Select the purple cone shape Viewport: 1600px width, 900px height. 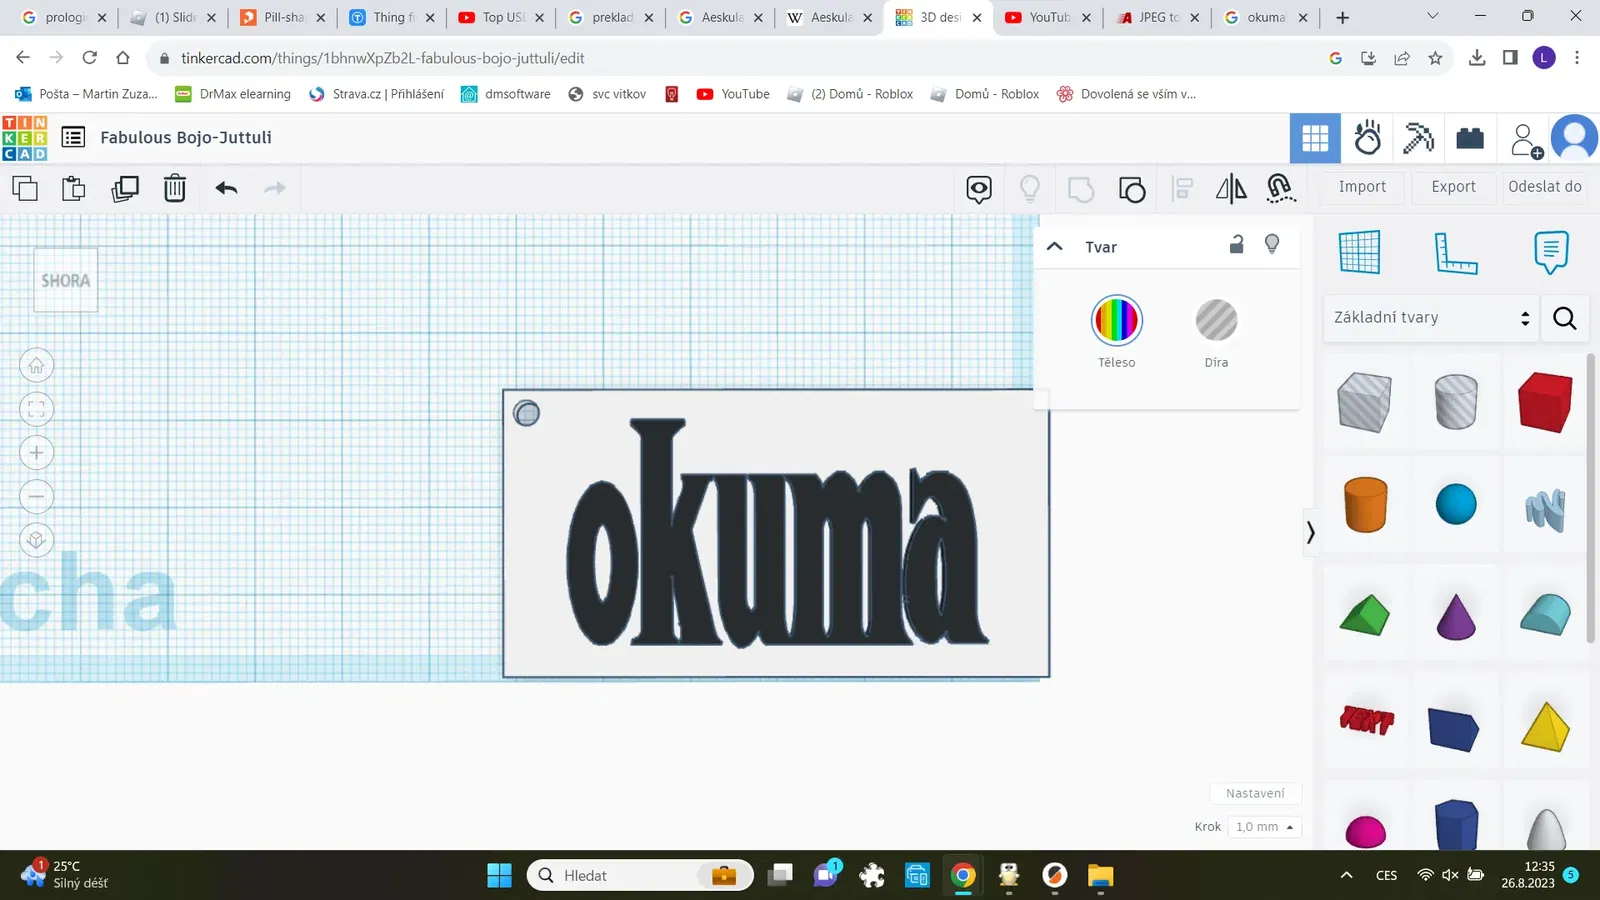coord(1456,615)
